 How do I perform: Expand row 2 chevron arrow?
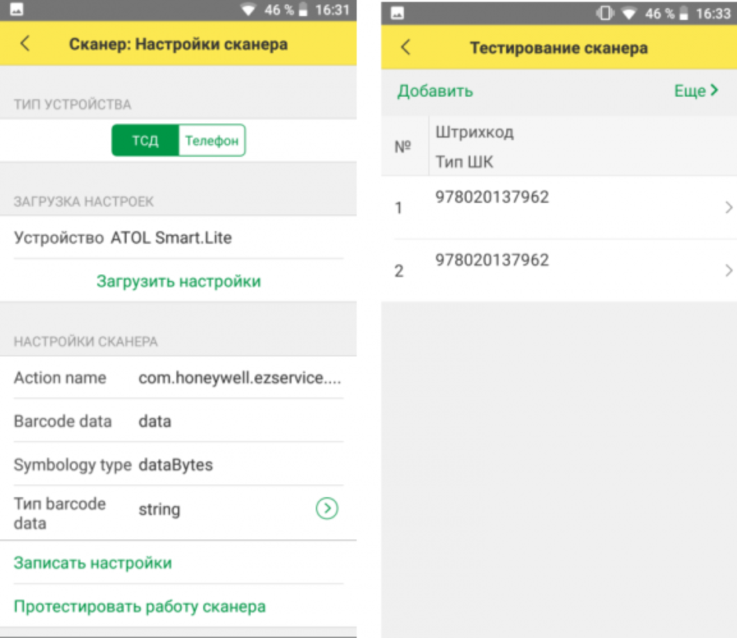[x=729, y=270]
